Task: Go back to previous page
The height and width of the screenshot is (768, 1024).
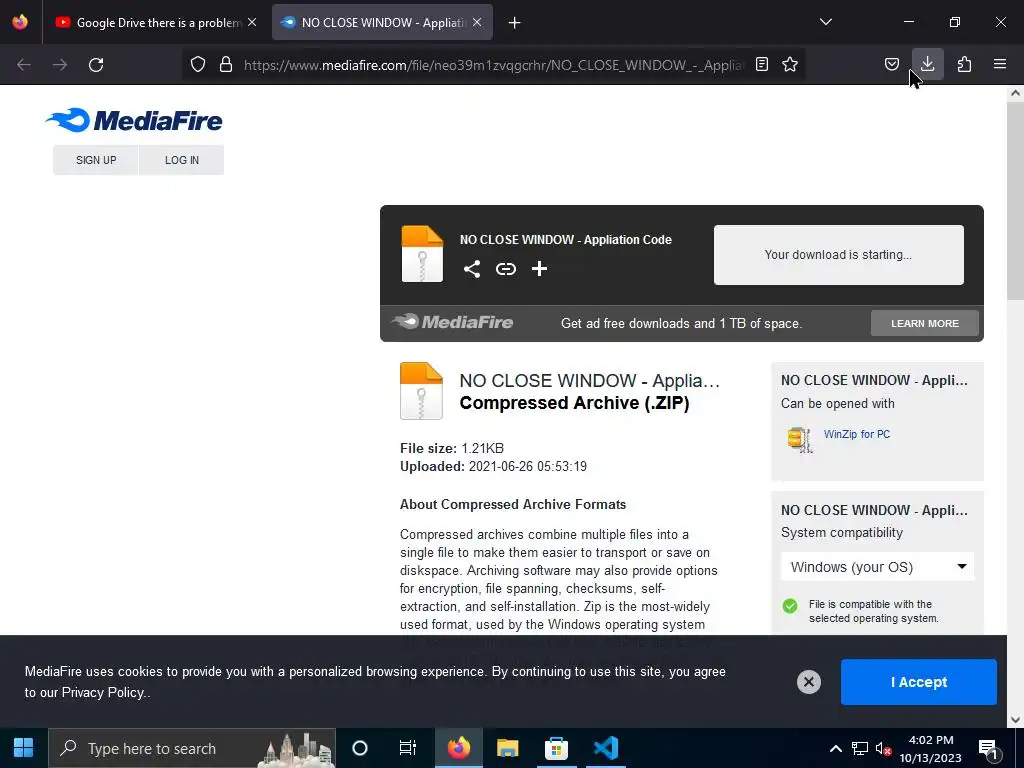Action: (x=24, y=65)
